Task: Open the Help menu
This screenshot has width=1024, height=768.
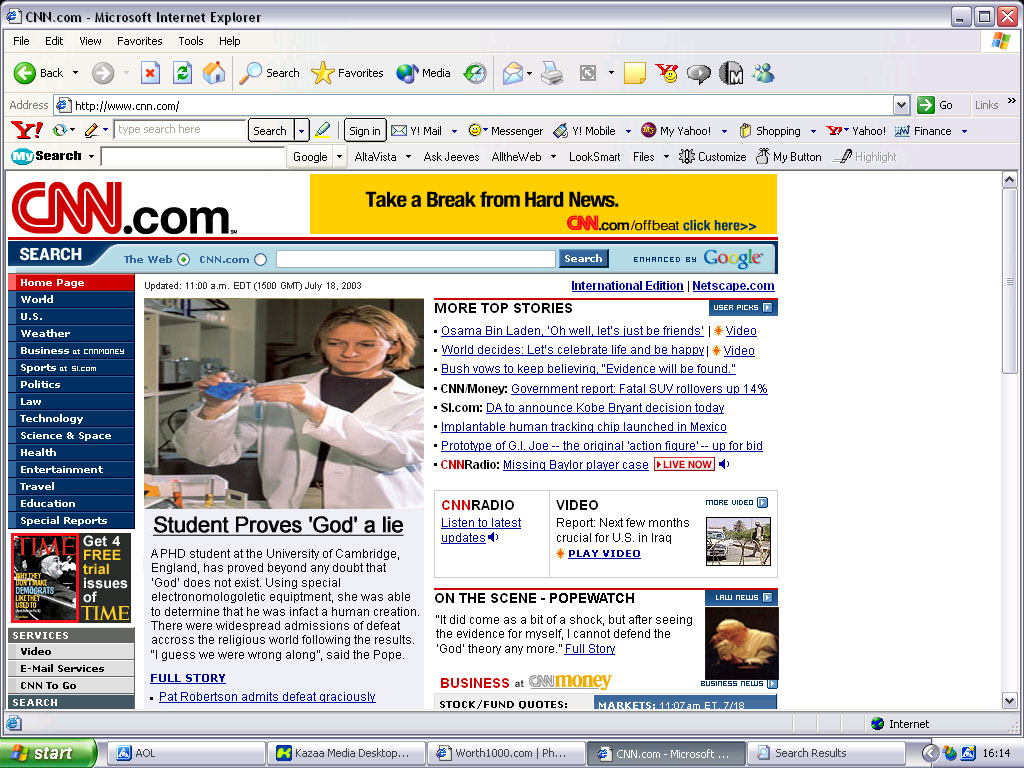Action: click(x=229, y=40)
